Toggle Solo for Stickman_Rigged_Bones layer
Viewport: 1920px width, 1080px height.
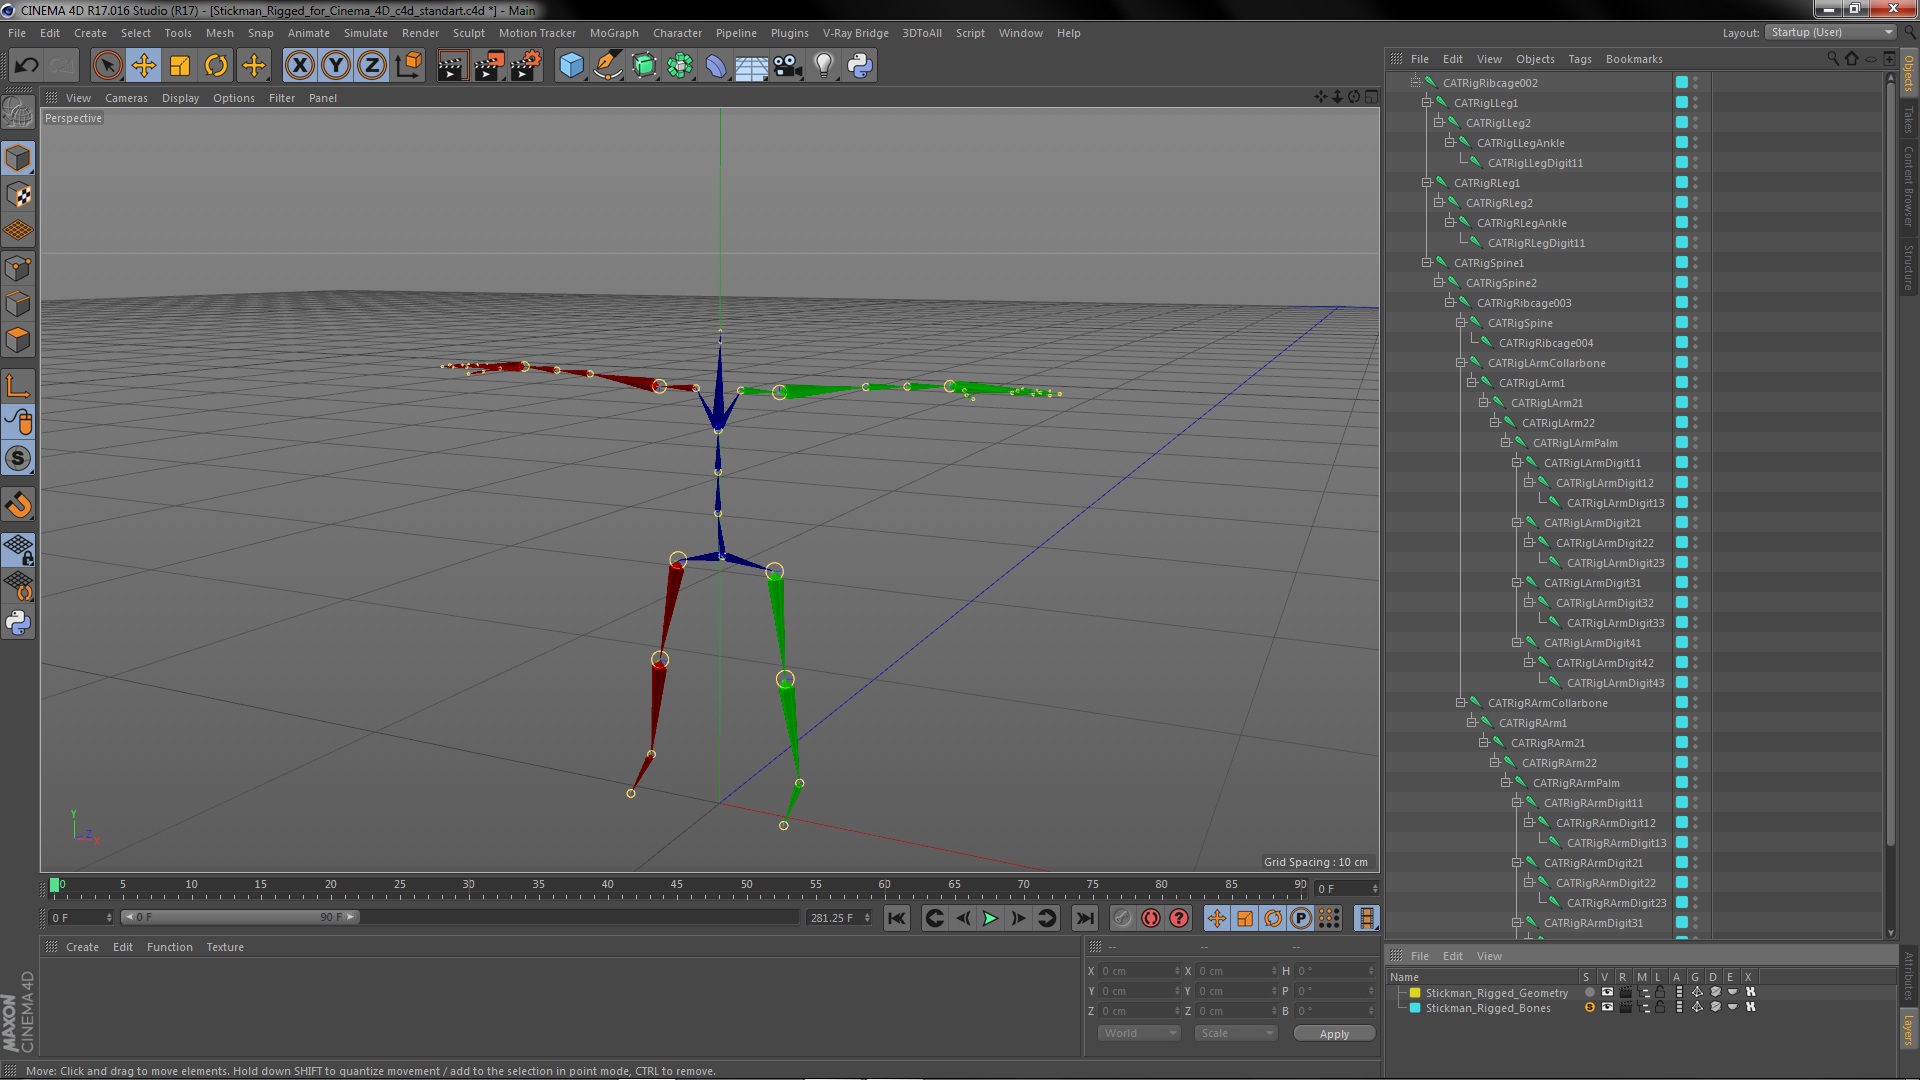(x=1589, y=1007)
